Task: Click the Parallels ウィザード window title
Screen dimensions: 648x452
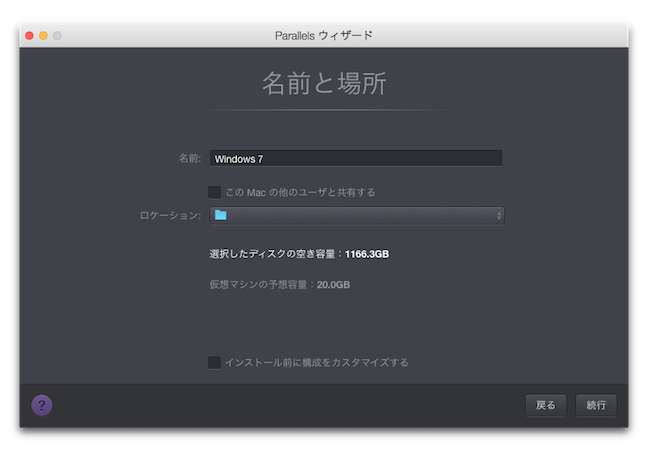Action: [x=324, y=36]
